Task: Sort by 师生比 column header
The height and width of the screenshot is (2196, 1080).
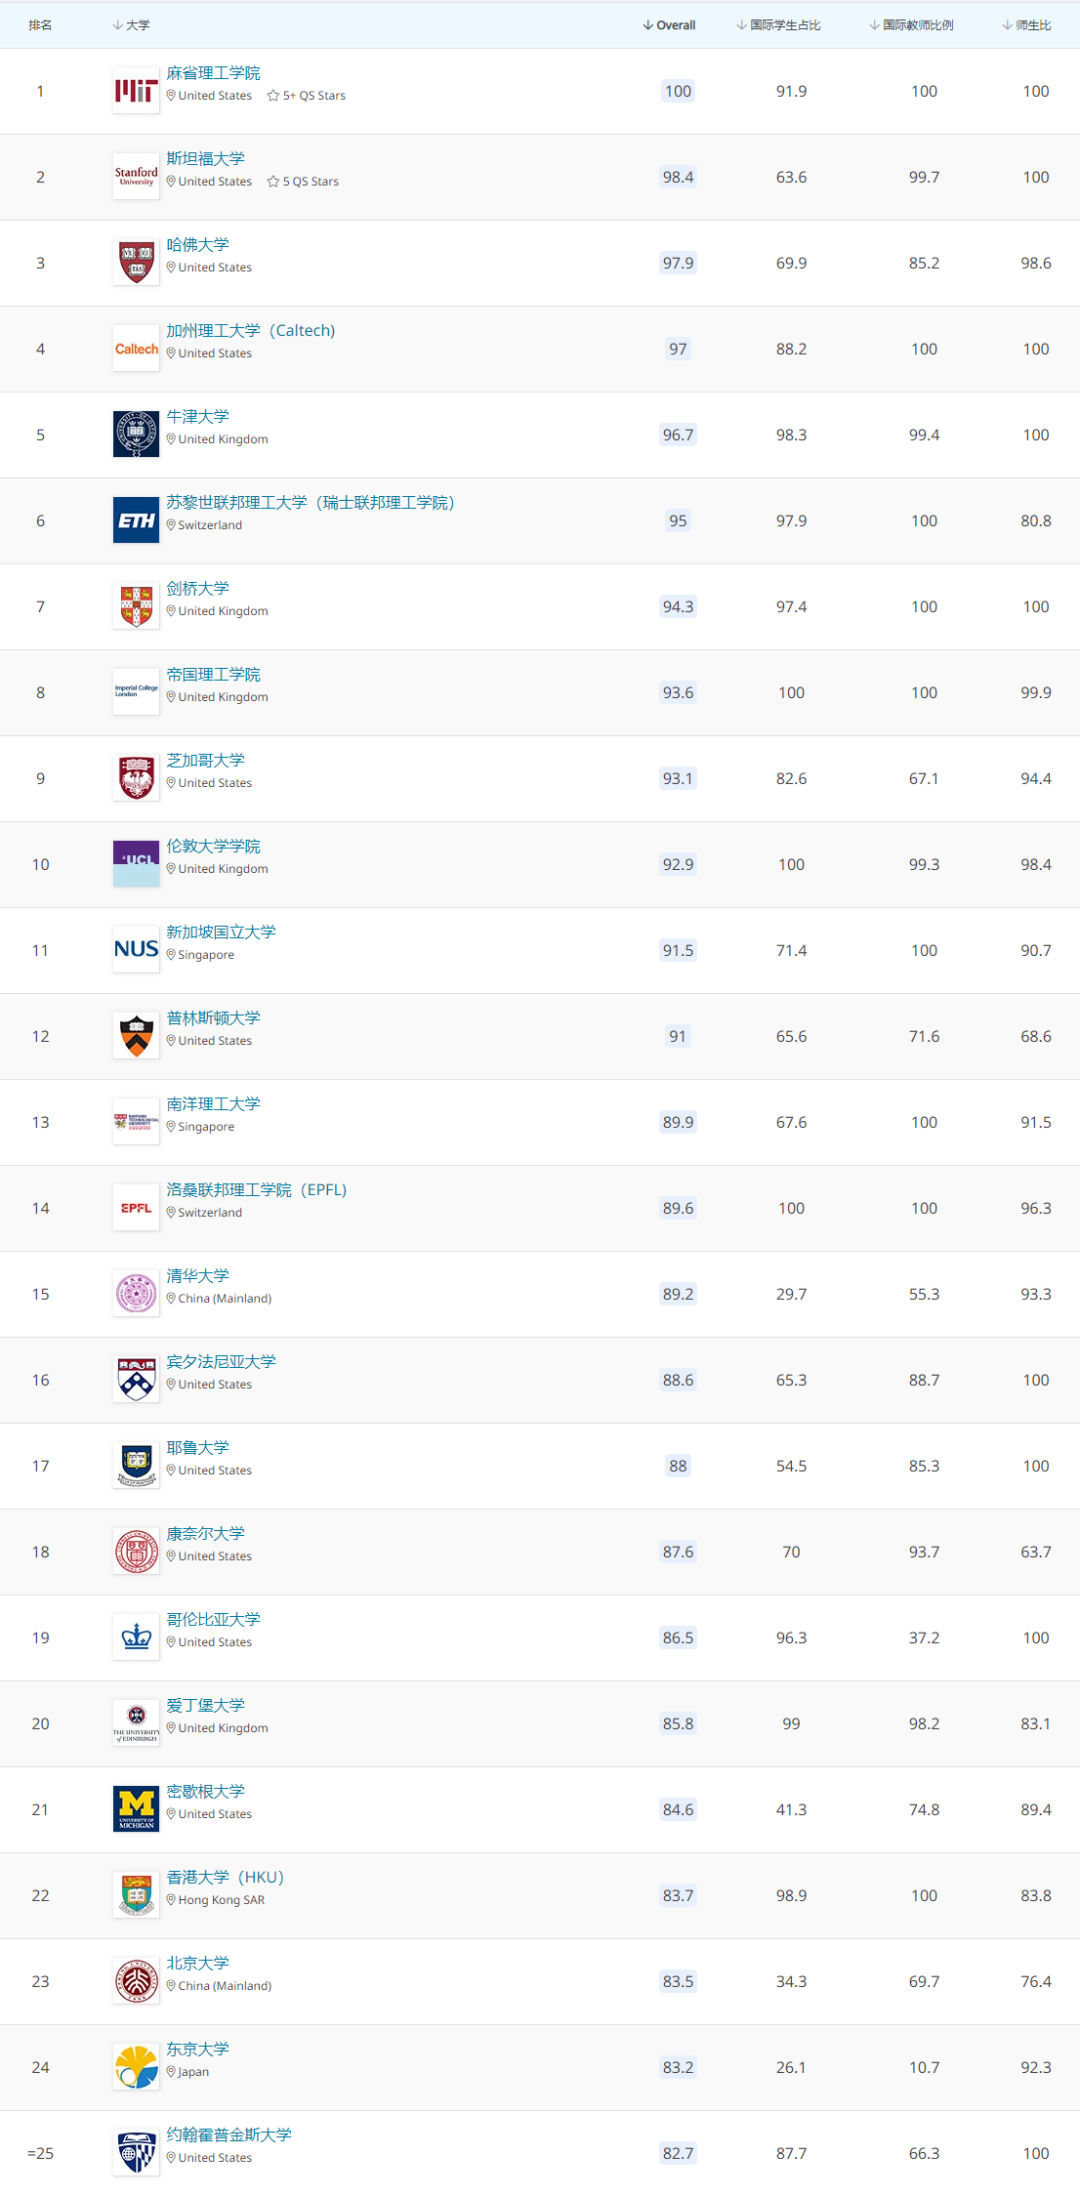Action: point(1026,25)
